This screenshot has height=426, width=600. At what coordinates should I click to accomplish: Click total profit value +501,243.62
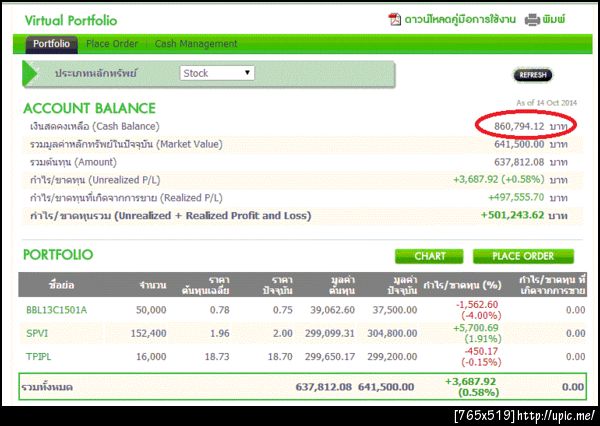tap(512, 215)
